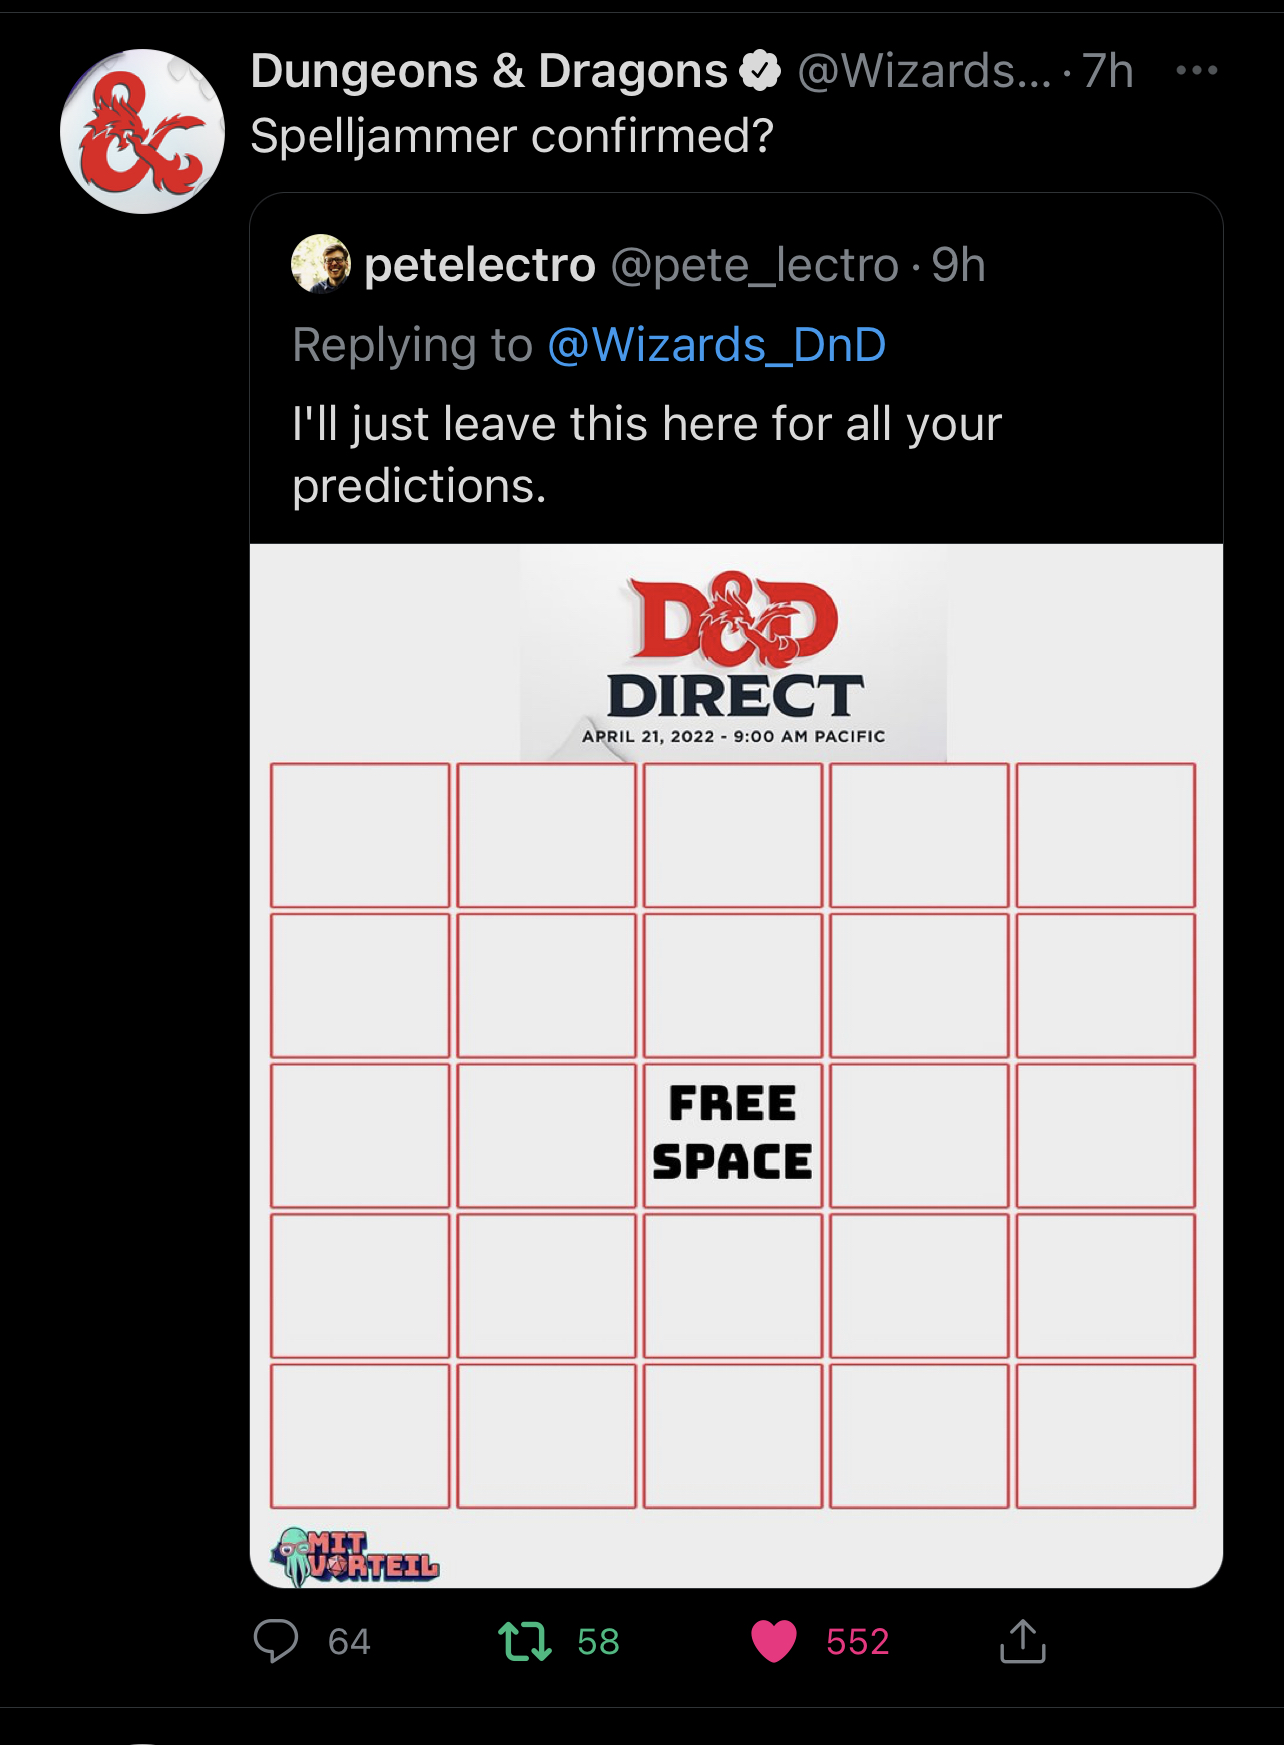The image size is (1284, 1745).
Task: View the 64 replies count
Action: coord(349,1641)
